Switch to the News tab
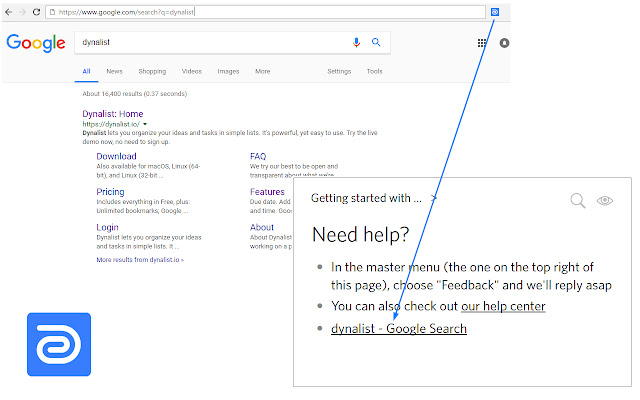 coord(114,71)
